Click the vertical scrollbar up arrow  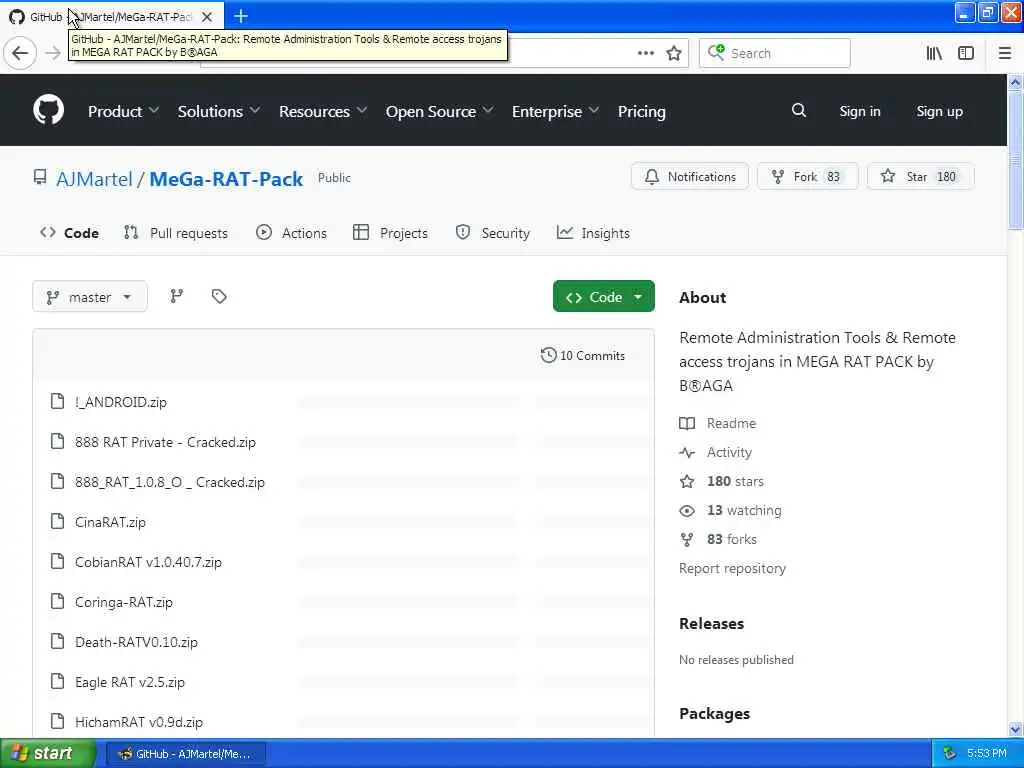[x=1015, y=82]
